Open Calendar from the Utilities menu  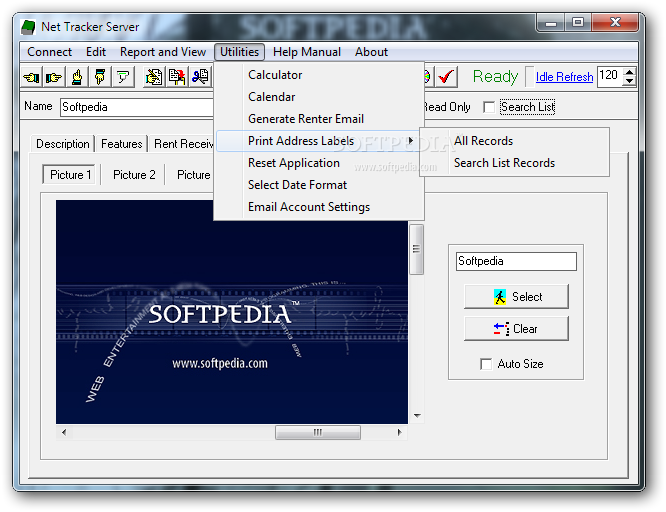pyautogui.click(x=319, y=97)
